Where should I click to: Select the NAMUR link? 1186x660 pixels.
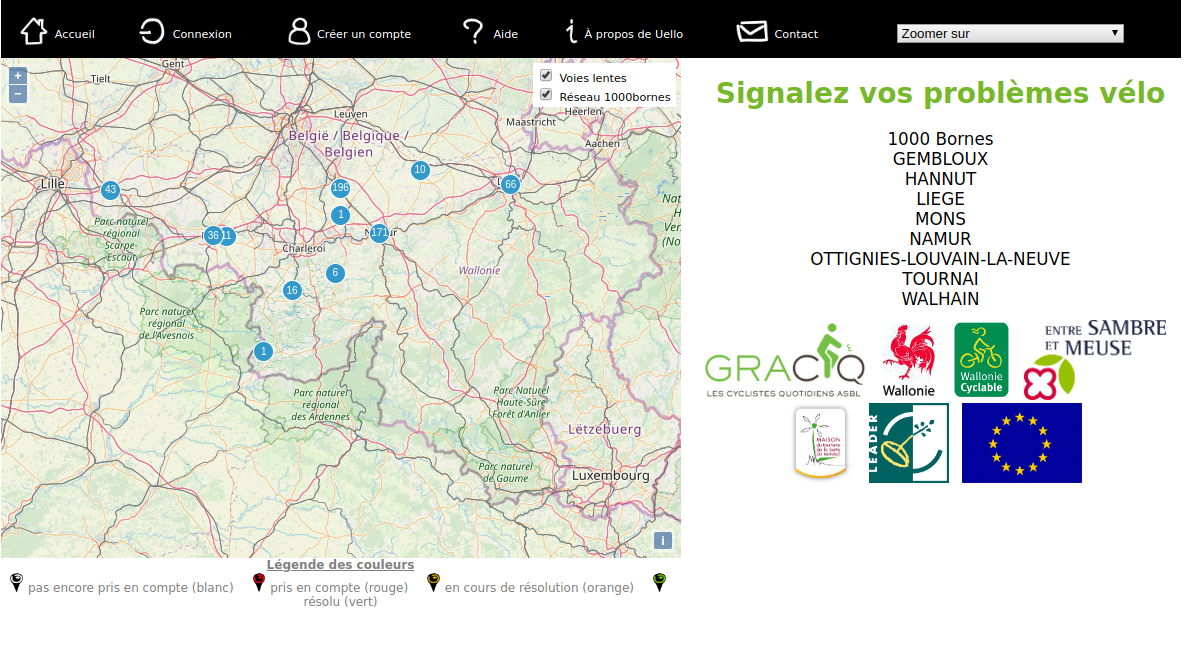[x=940, y=239]
